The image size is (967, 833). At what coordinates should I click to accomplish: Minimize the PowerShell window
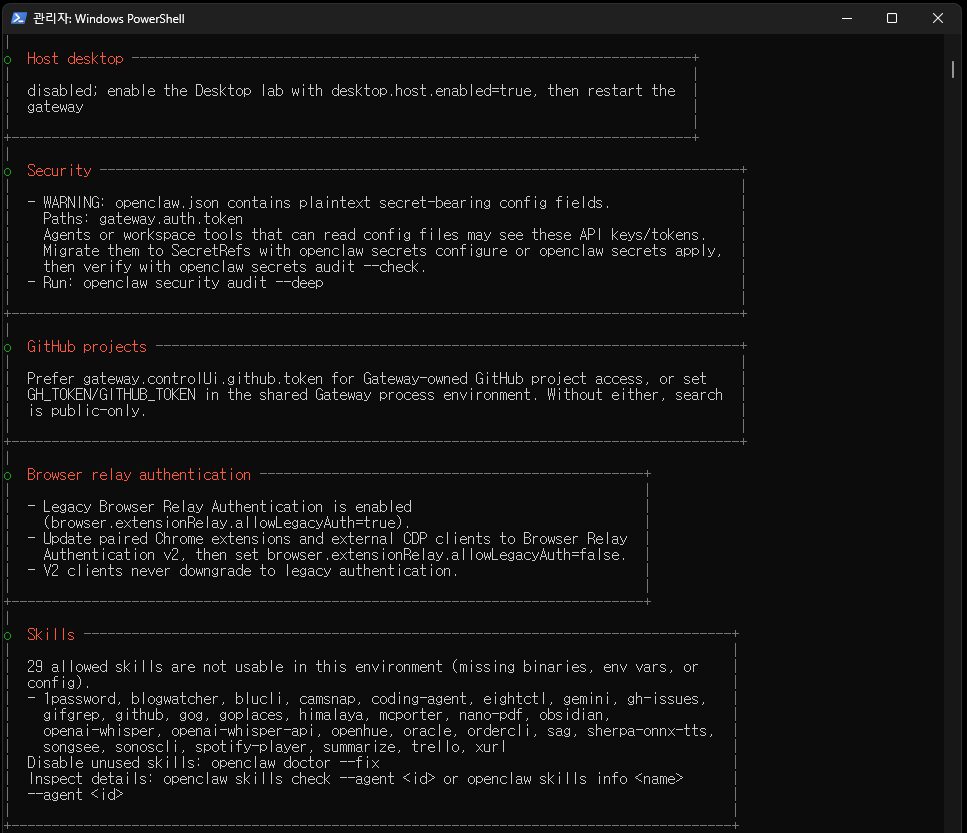click(847, 18)
